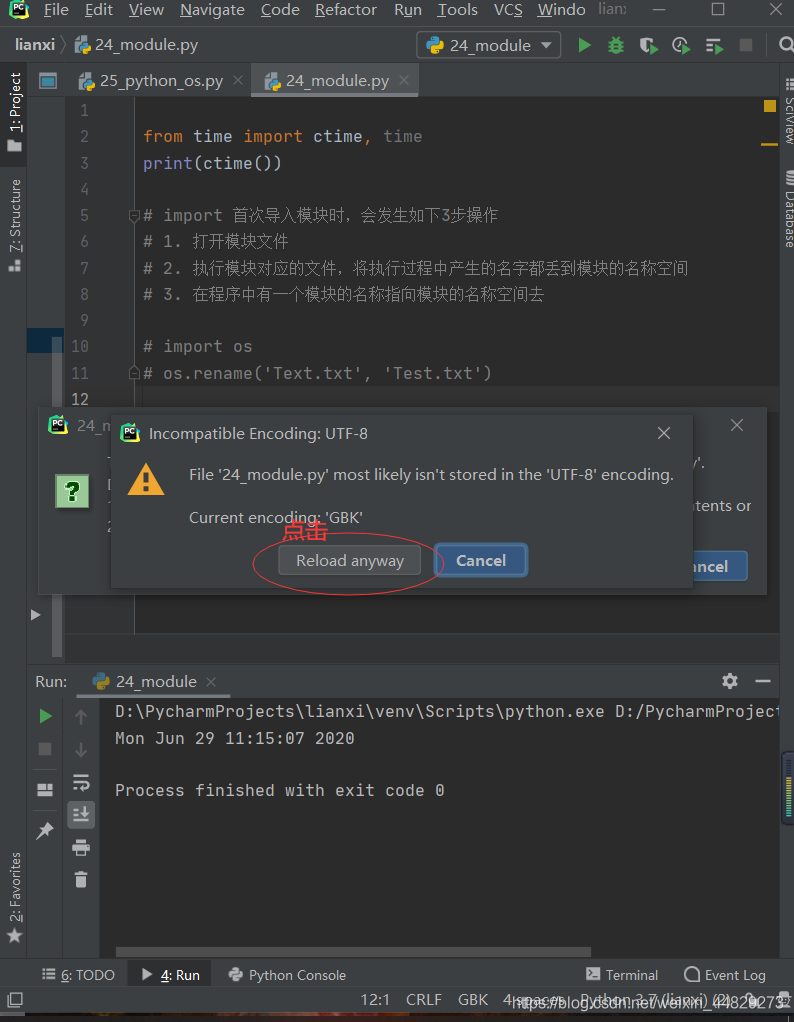Screen dimensions: 794x1022
Task: Close the 25_python_os.py editor tab
Action: [x=238, y=80]
